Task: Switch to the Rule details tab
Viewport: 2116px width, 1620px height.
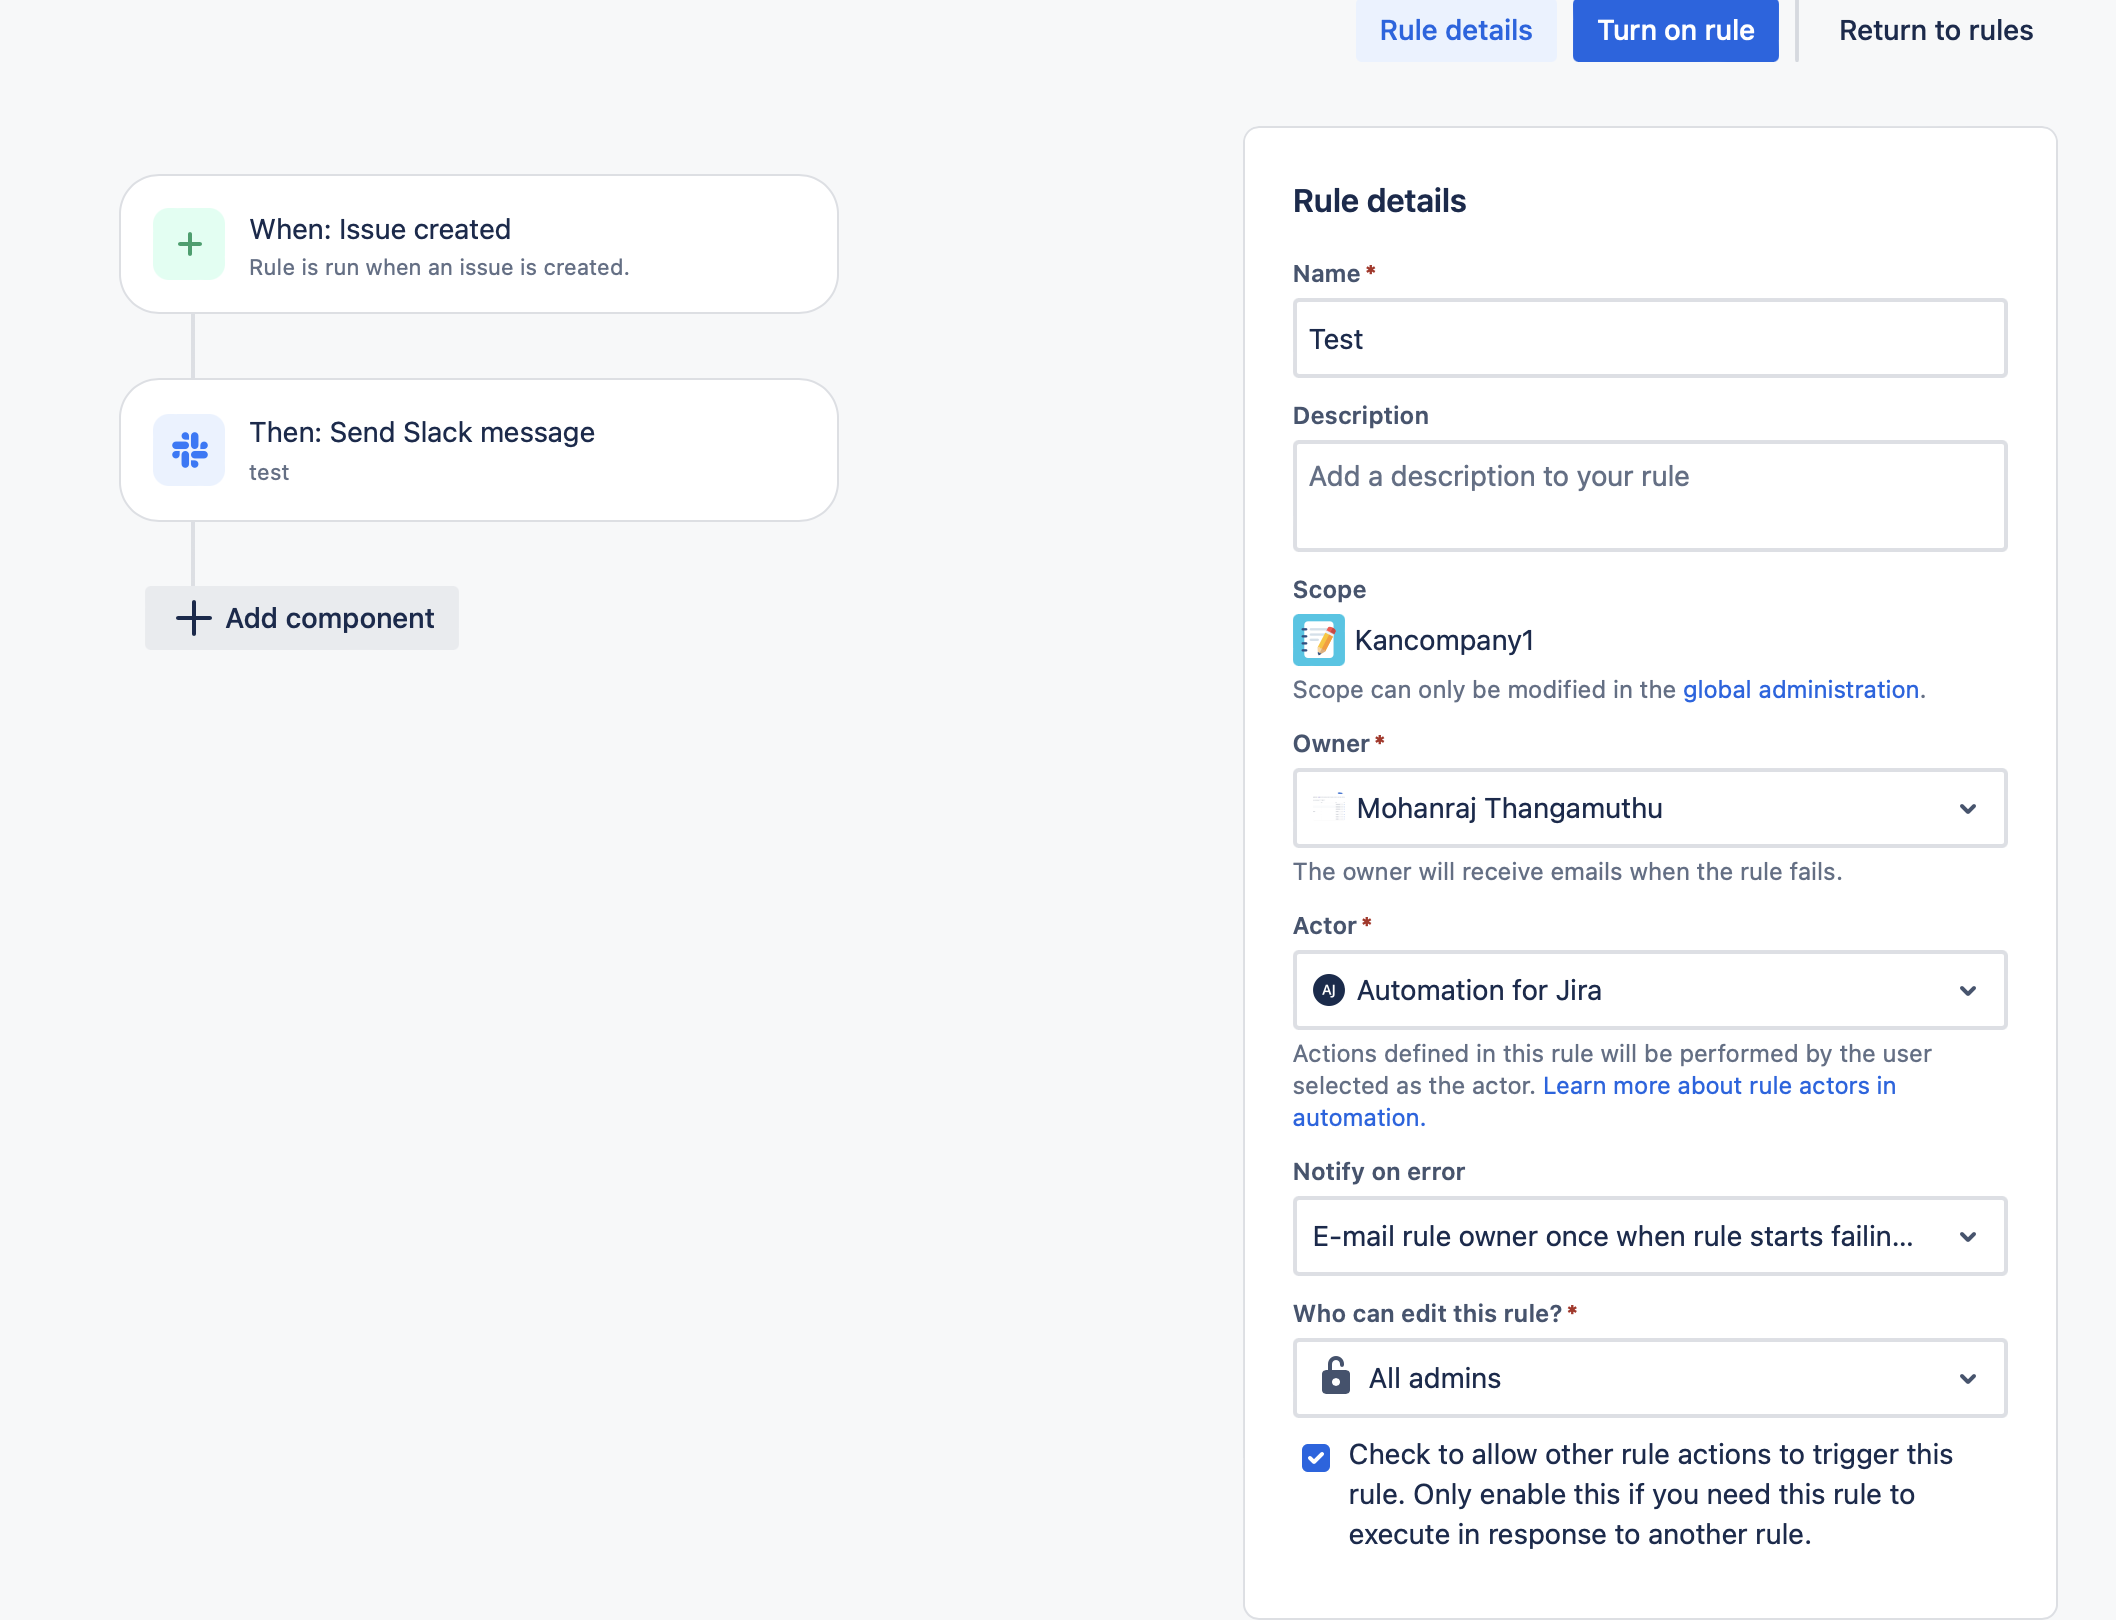Action: tap(1455, 30)
